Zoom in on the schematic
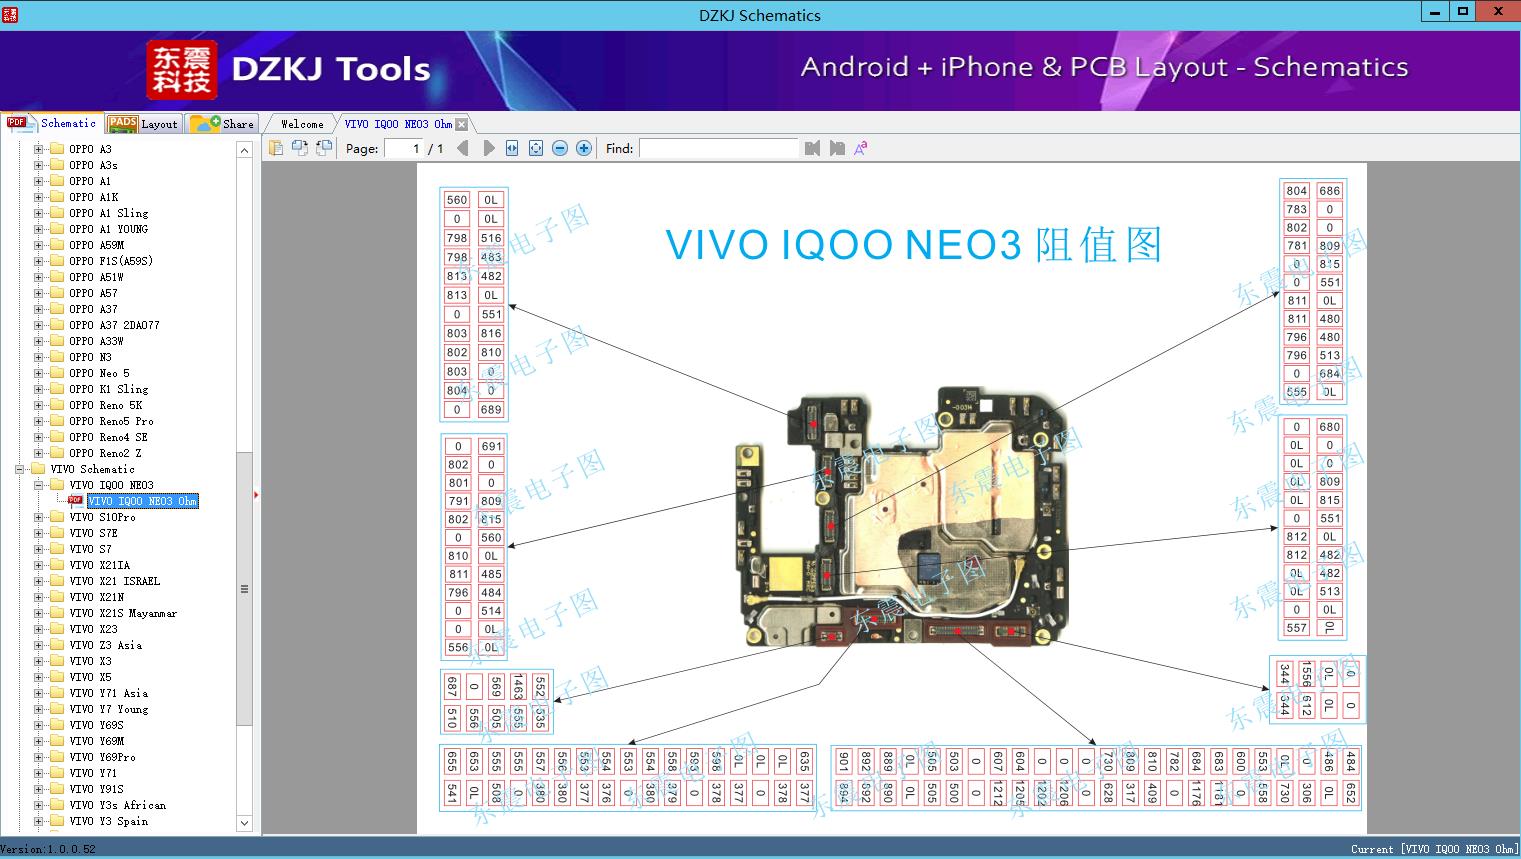Screen dimensions: 1521x859 pyautogui.click(x=584, y=148)
